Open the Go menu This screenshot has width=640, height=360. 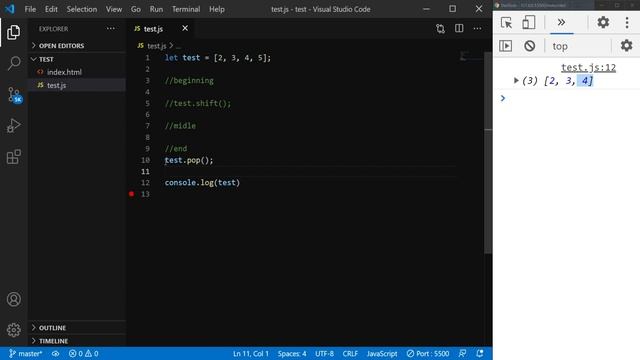pyautogui.click(x=136, y=9)
